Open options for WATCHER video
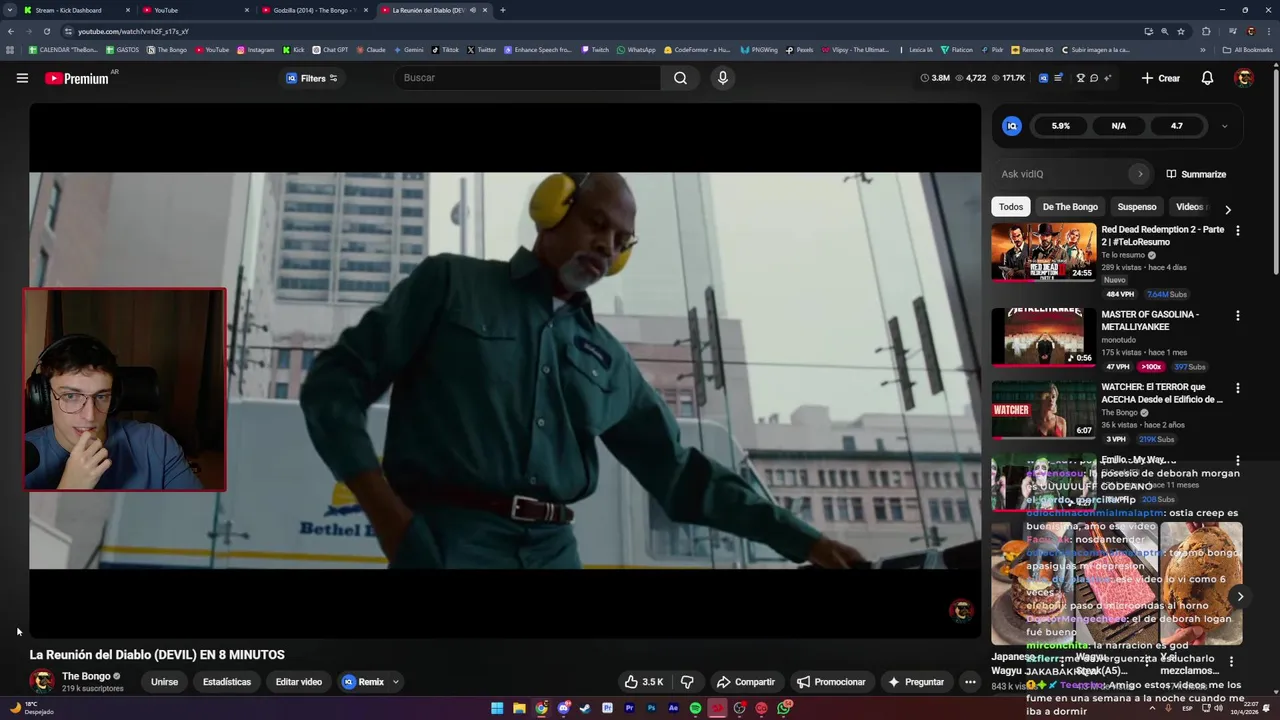Screen dimensions: 1280x720 [1238, 388]
